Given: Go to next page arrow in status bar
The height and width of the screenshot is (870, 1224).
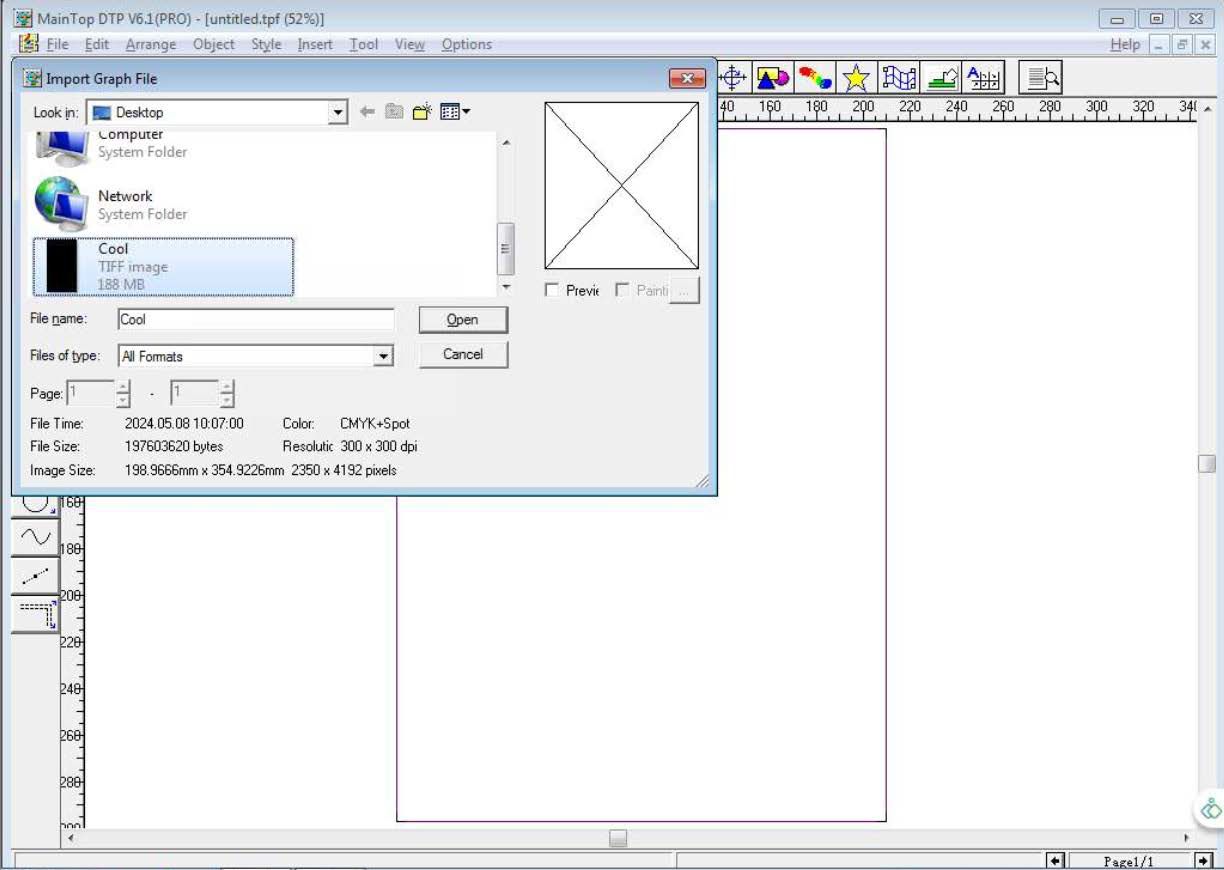Looking at the screenshot, I should (x=1204, y=861).
